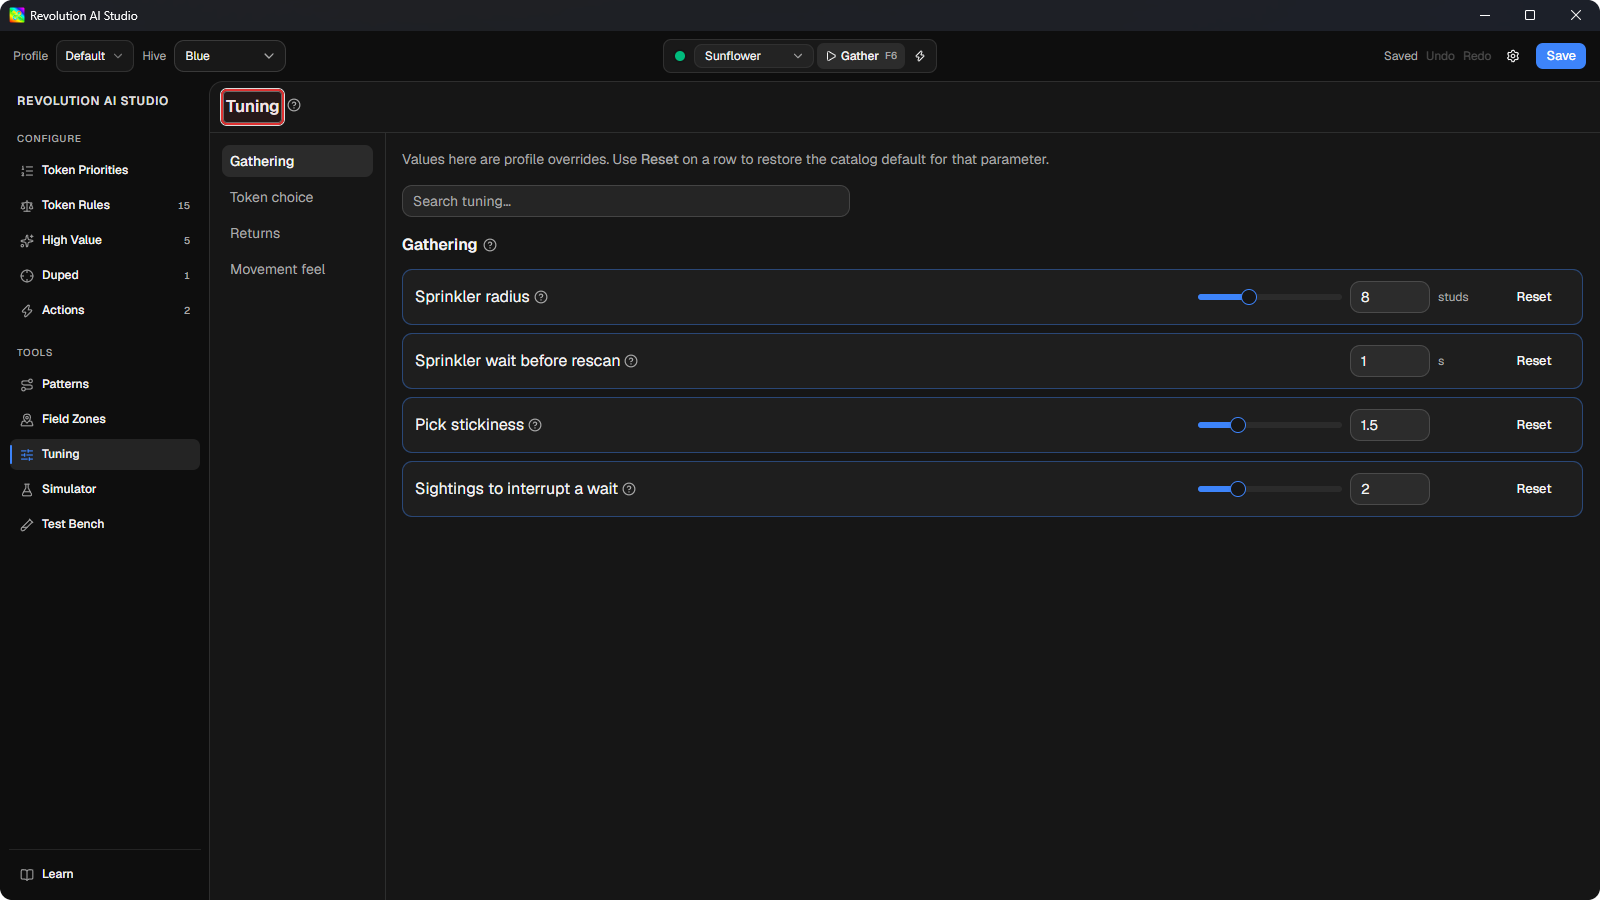Click the help icon next to Tuning title
Viewport: 1600px width, 900px height.
point(294,105)
